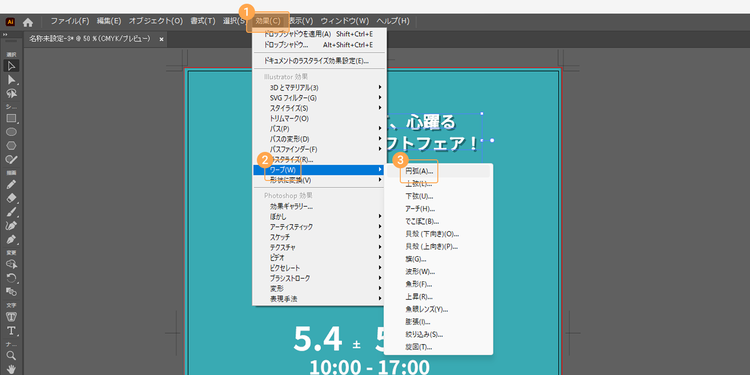The image size is (750, 375).
Task: Choose 下弦(U)... warp effect
Action: [x=438, y=196]
